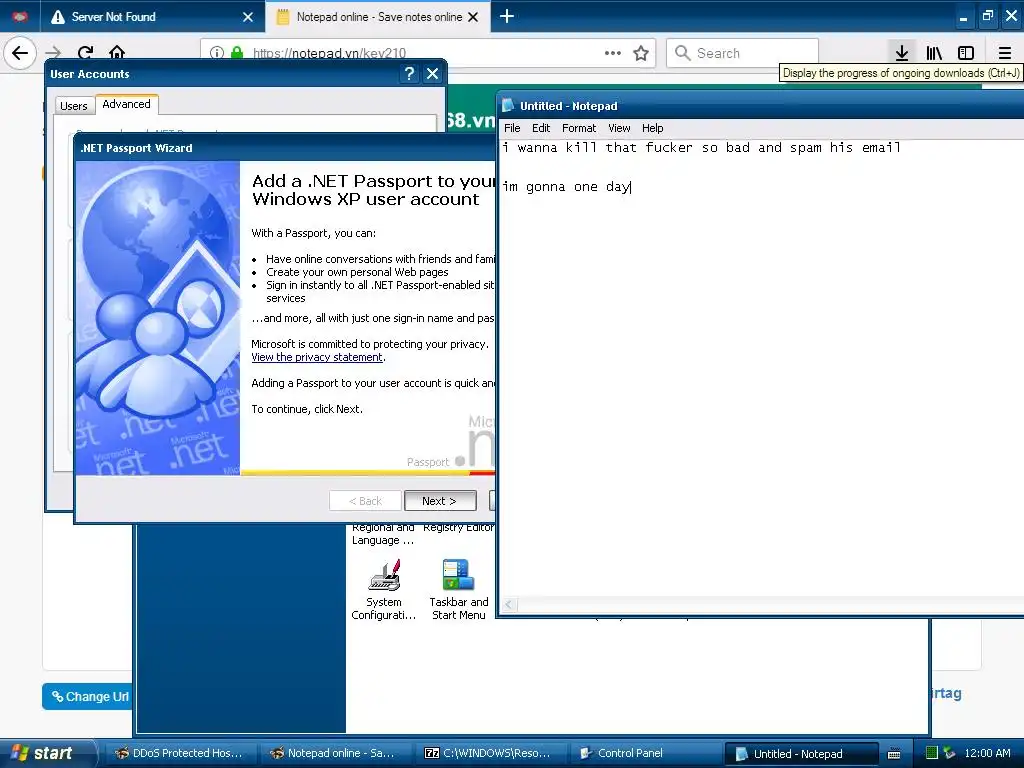Click Next in Passport Wizard
The width and height of the screenshot is (1024, 768).
[x=440, y=501]
